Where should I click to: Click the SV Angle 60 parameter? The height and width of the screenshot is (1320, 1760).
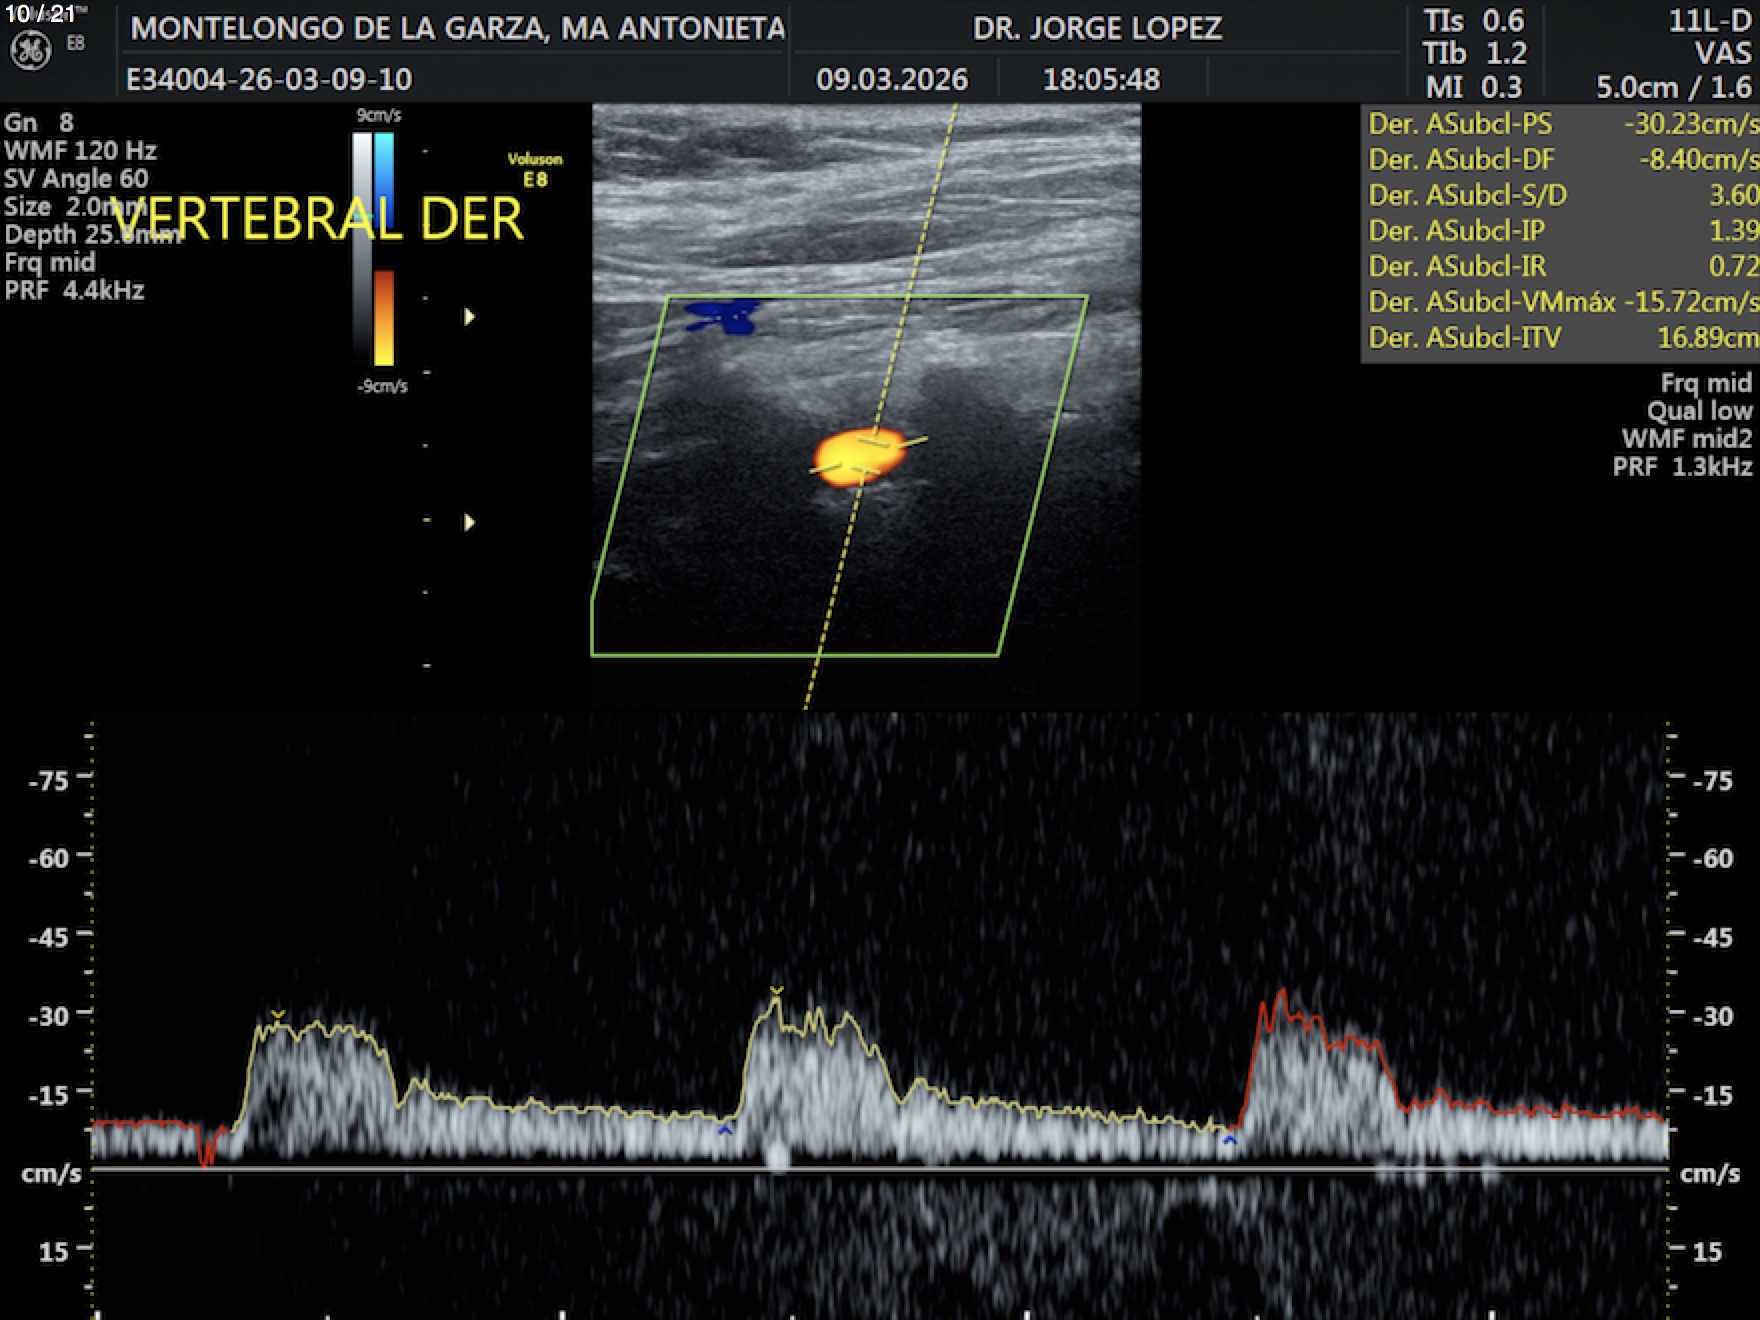click(x=77, y=179)
